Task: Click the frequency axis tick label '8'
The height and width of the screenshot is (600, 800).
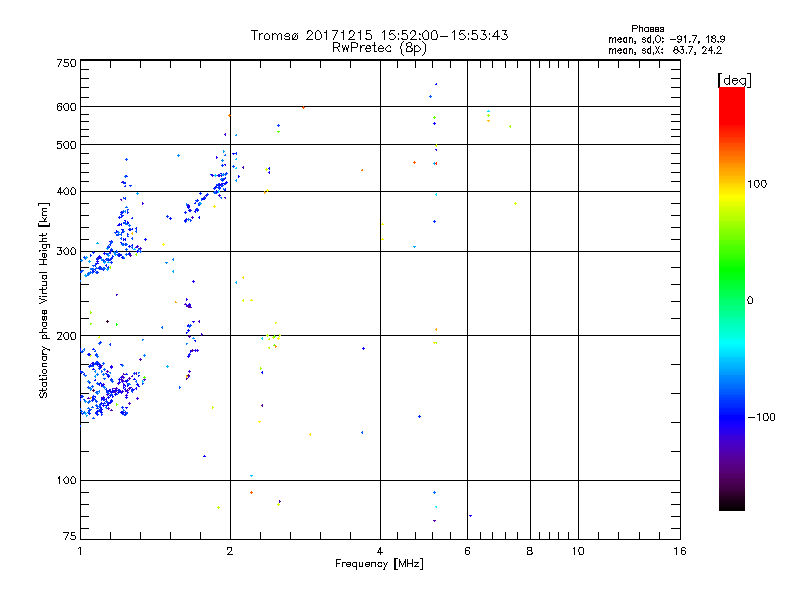Action: coord(530,551)
